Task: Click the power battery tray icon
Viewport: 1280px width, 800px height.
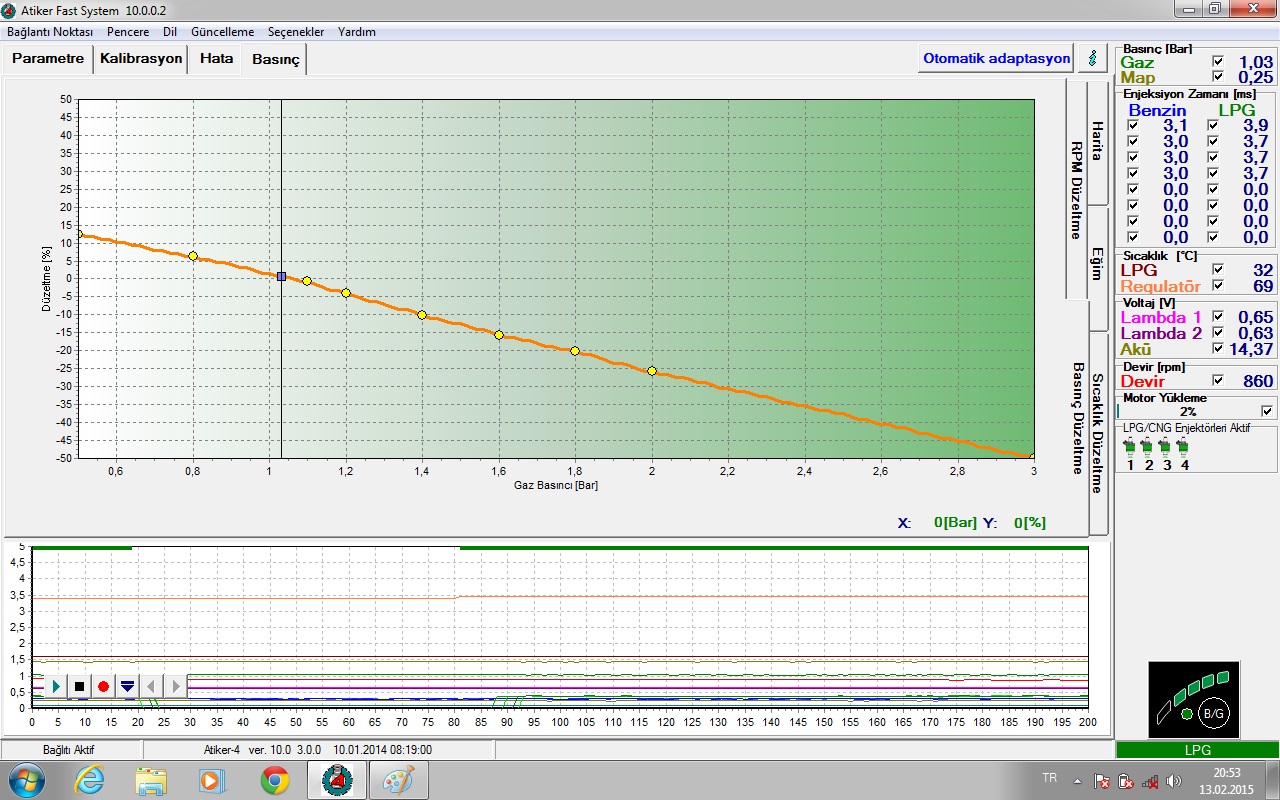Action: (1126, 781)
